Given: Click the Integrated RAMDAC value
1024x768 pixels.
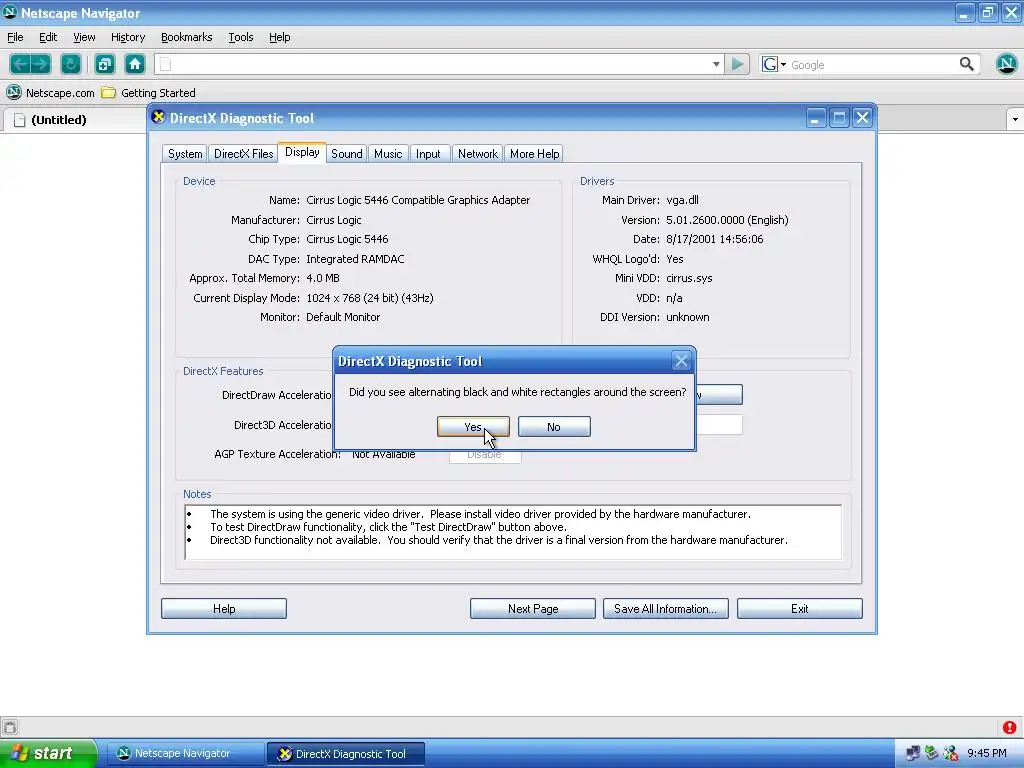Looking at the screenshot, I should click(355, 259).
